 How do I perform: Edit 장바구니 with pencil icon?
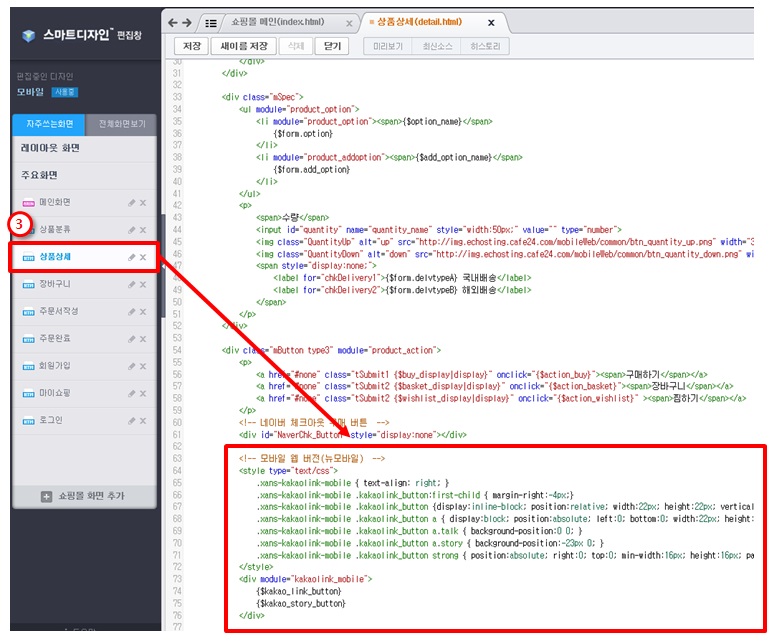coord(131,284)
